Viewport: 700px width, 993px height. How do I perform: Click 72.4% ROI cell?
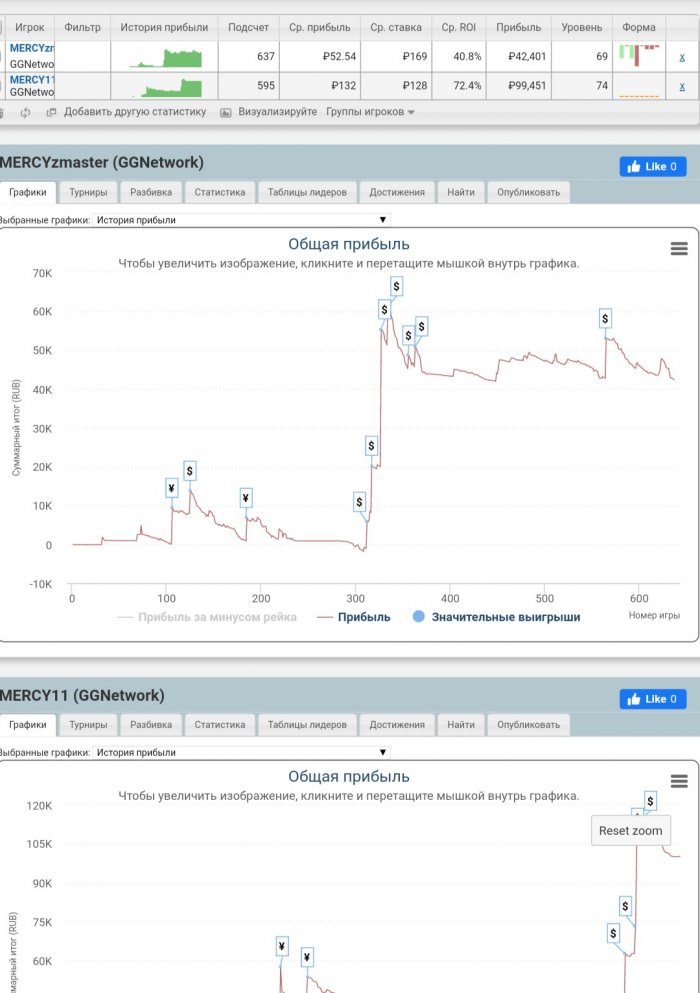[x=459, y=85]
